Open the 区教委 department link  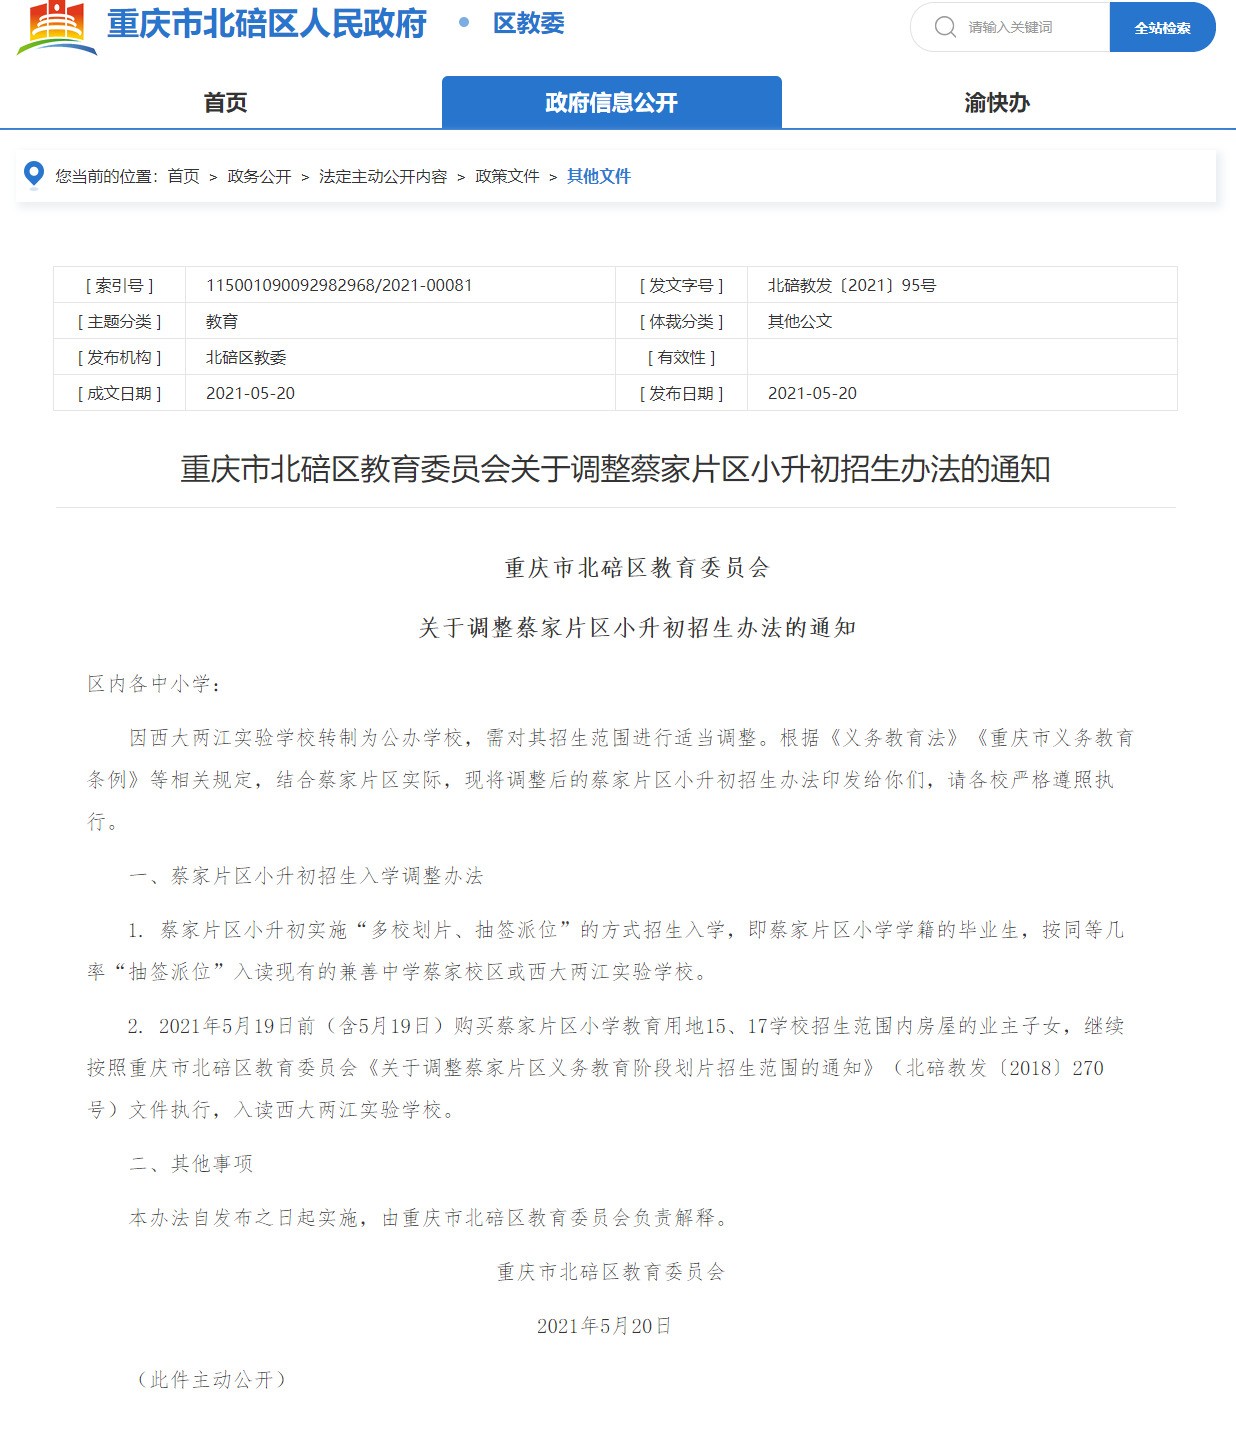click(529, 24)
